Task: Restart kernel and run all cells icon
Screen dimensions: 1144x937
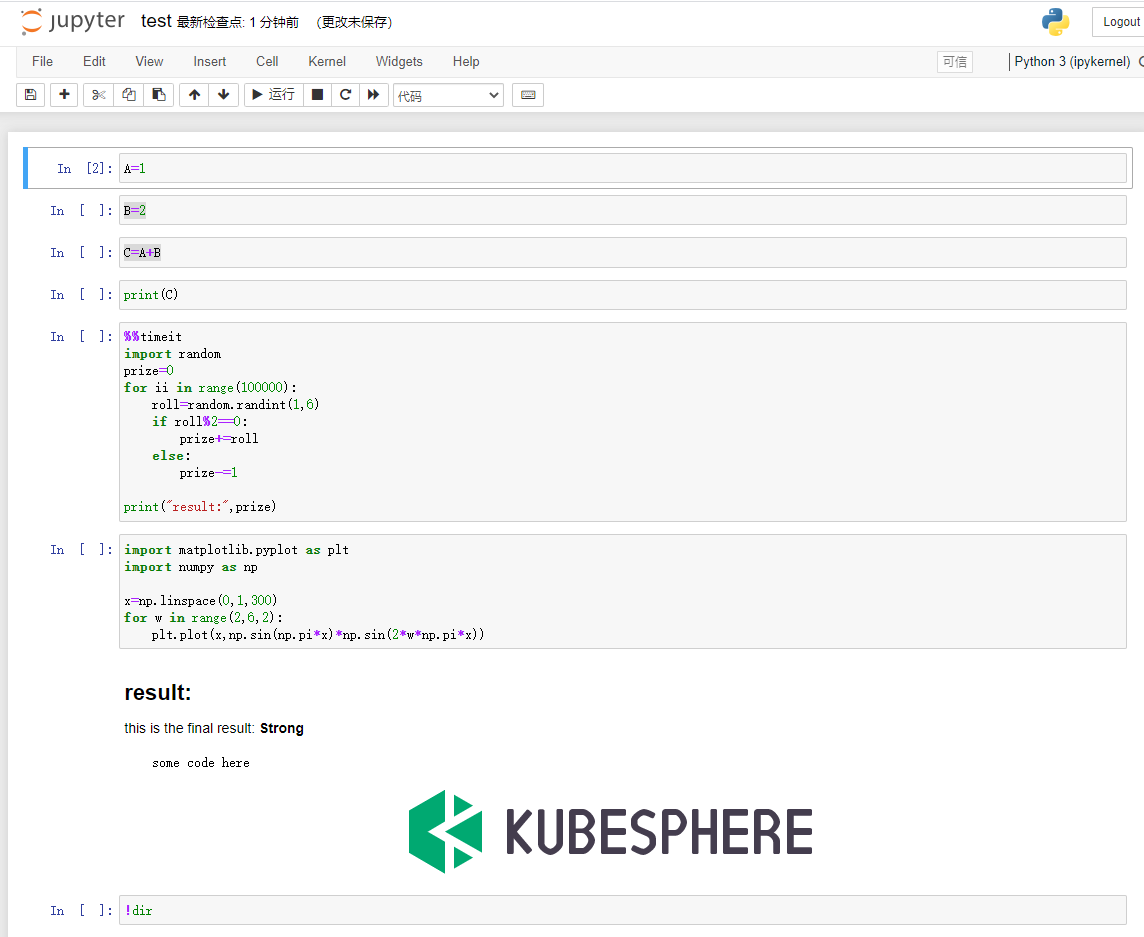Action: click(x=374, y=95)
